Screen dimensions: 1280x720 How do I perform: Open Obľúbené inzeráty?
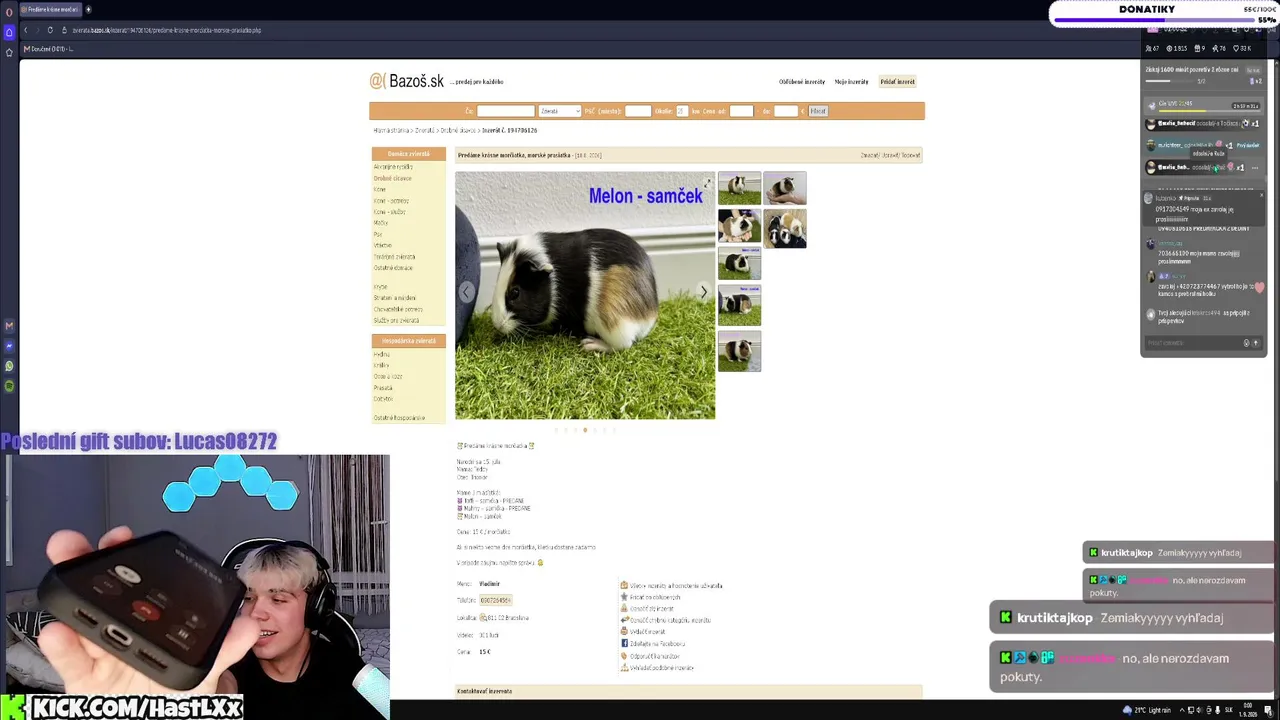point(802,82)
